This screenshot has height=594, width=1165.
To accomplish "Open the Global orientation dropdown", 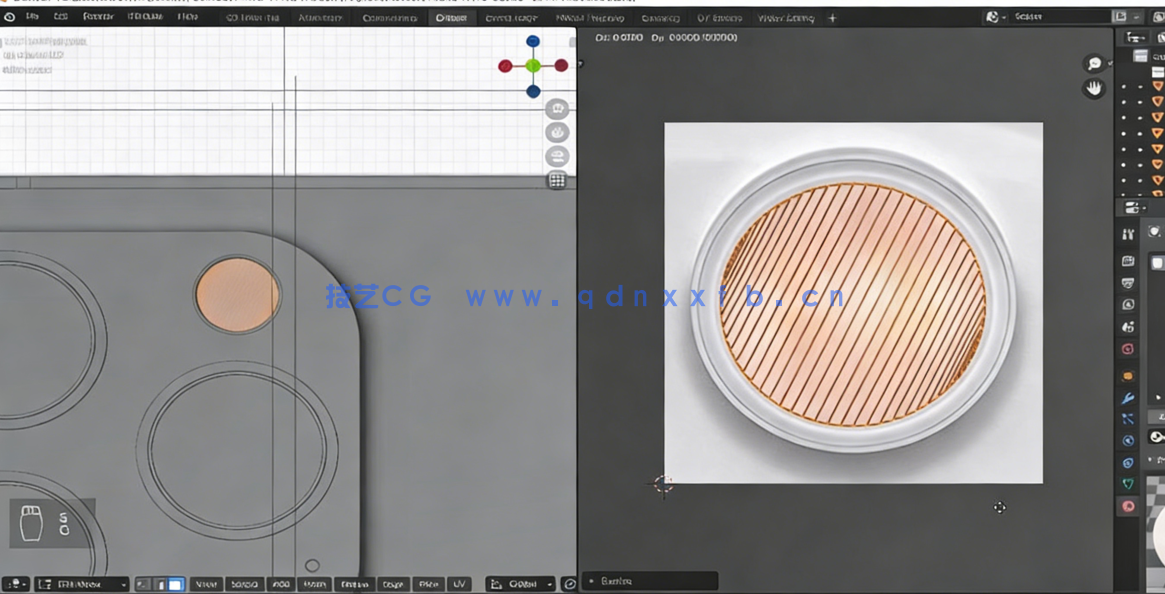I will (520, 583).
